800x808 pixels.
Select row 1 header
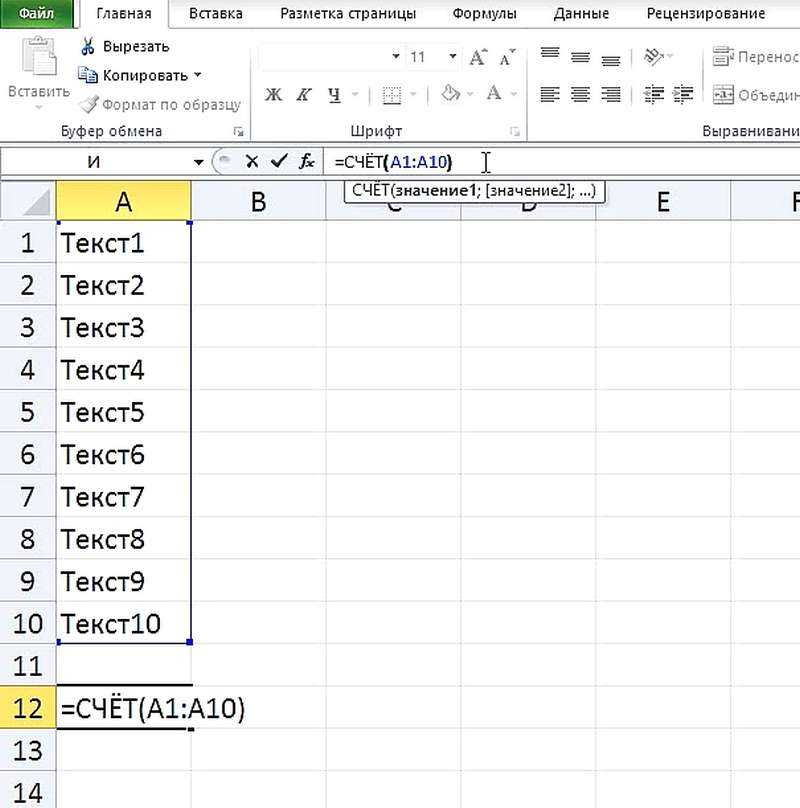[28, 242]
